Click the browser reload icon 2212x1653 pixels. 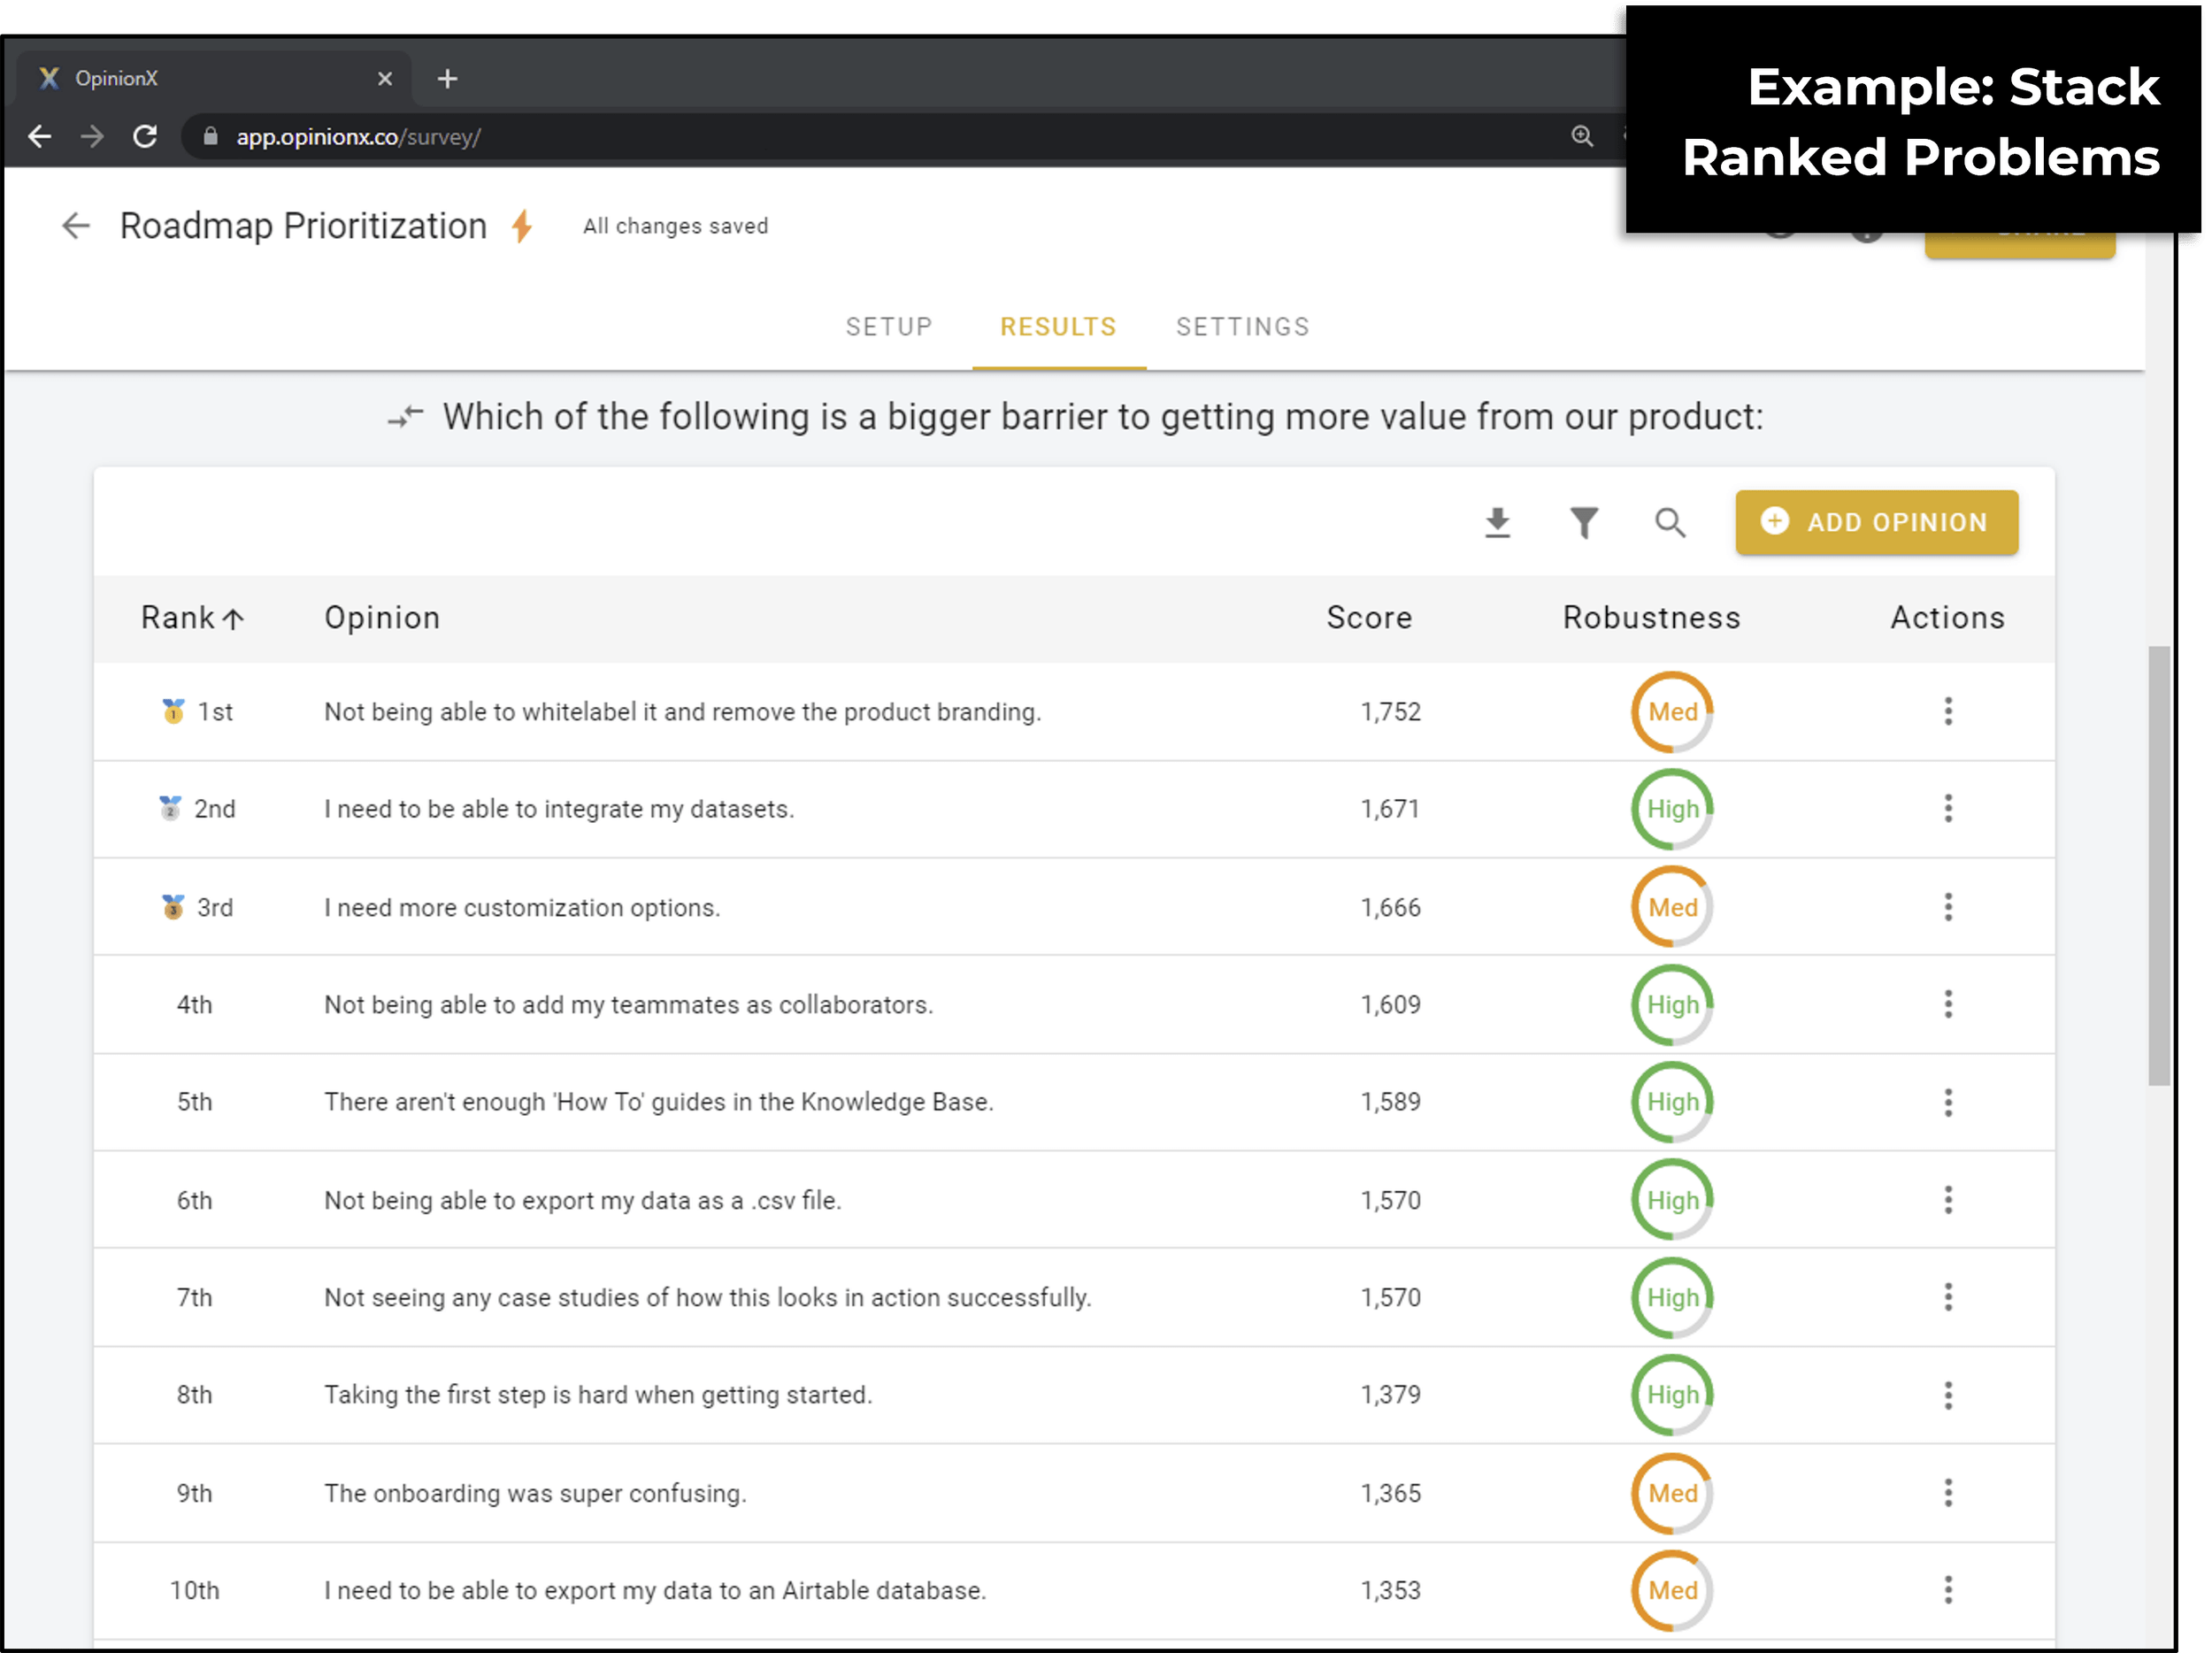(x=146, y=137)
